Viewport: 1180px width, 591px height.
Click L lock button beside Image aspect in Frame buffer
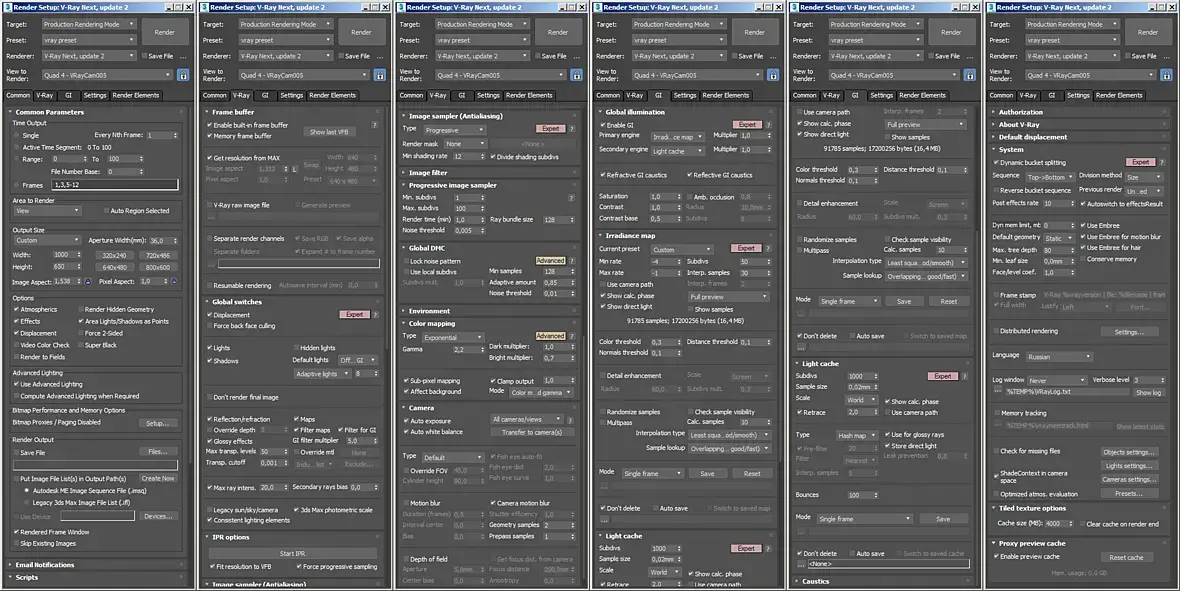pos(295,169)
